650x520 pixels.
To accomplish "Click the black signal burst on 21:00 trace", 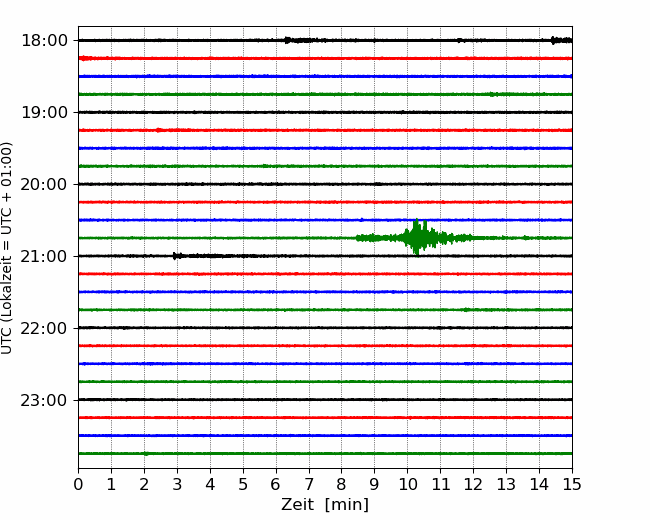I will point(177,256).
